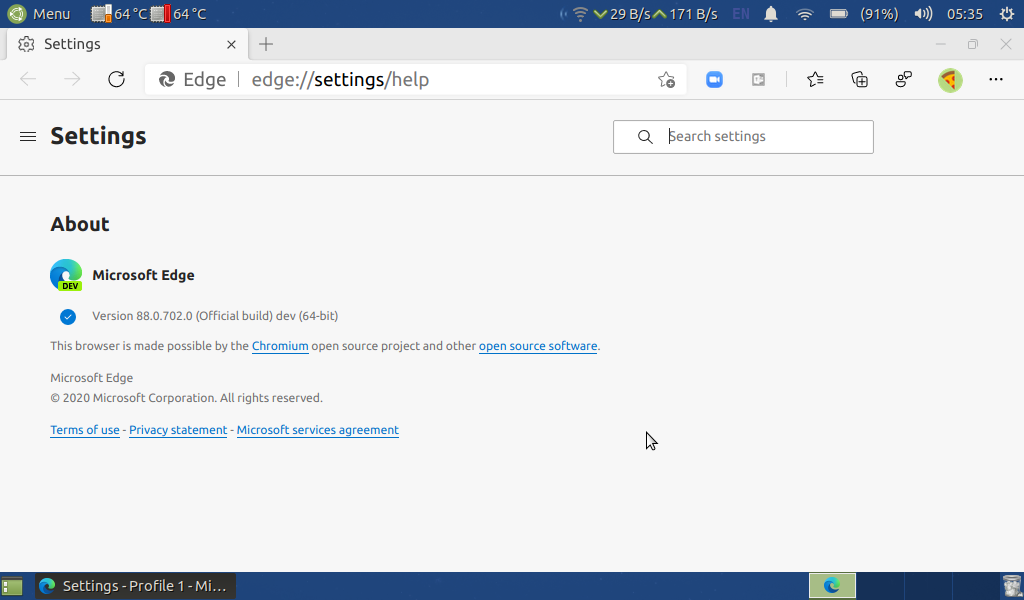This screenshot has height=600, width=1024.
Task: Click the volume icon in the top panel
Action: click(x=921, y=14)
